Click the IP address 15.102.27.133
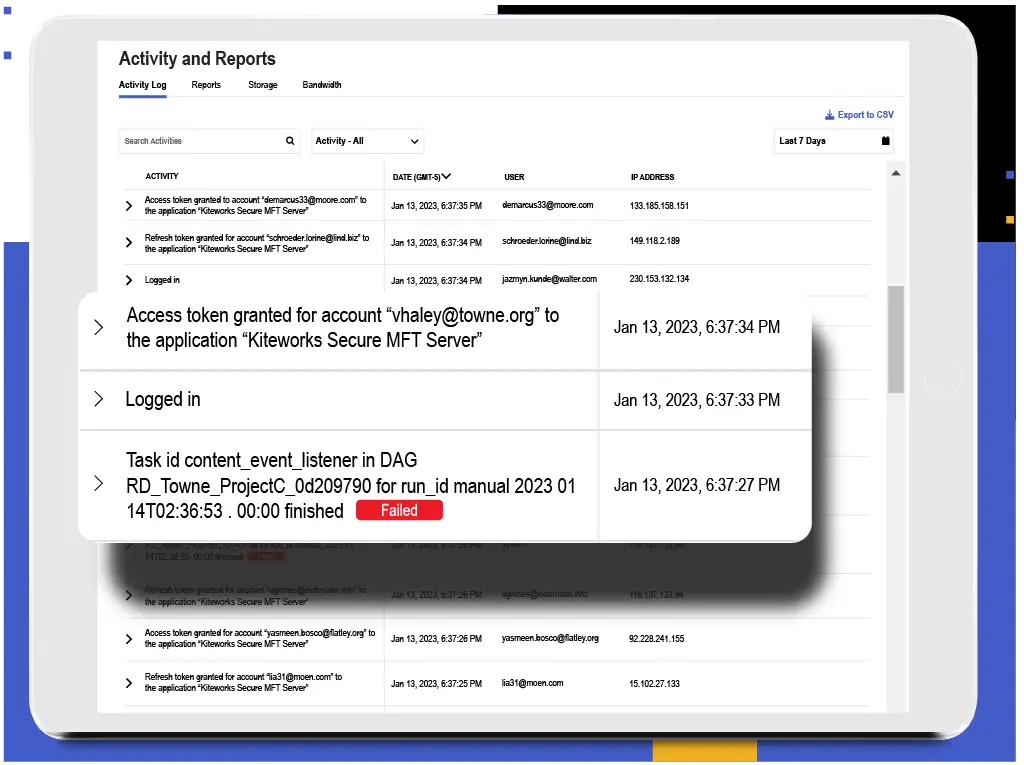 pyautogui.click(x=654, y=684)
